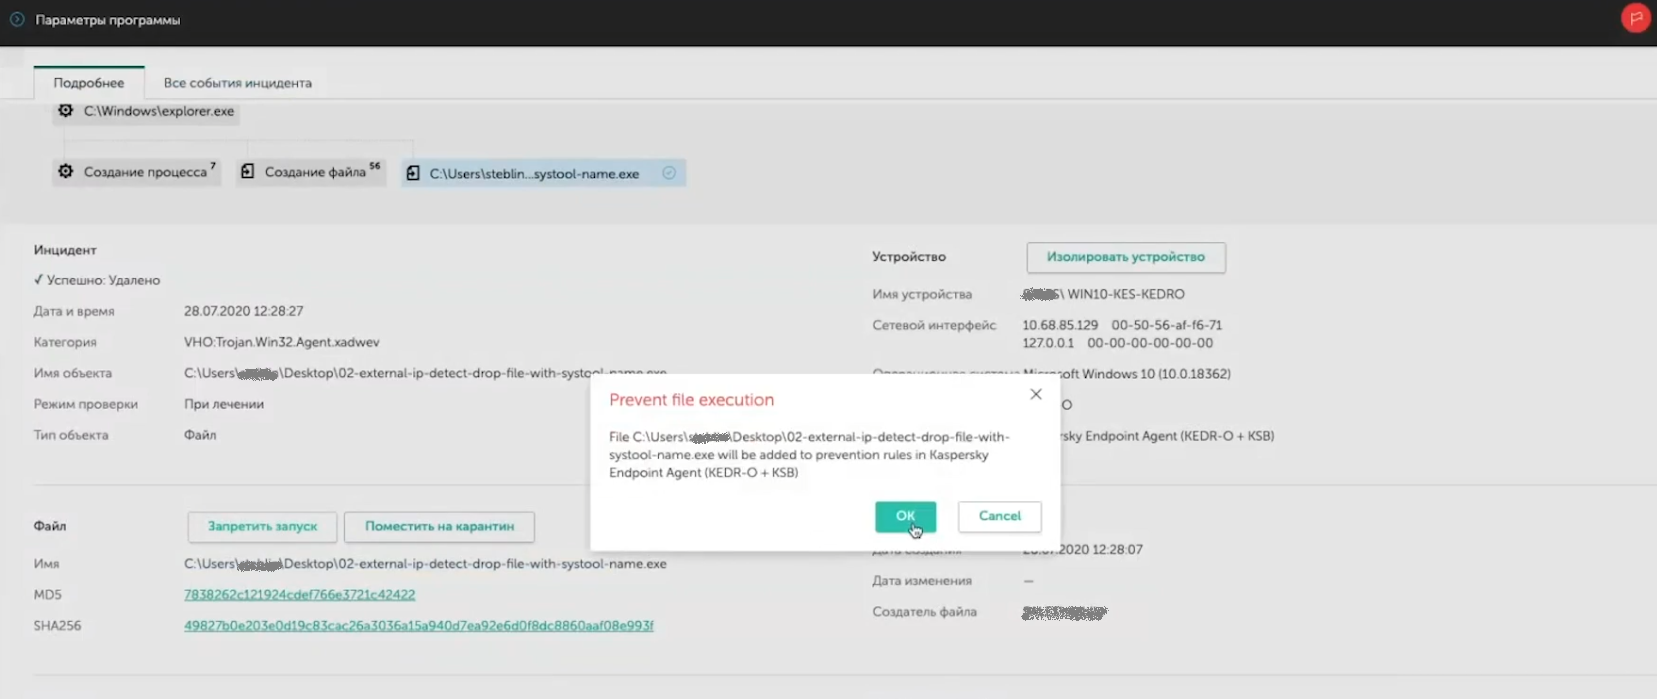The width and height of the screenshot is (1657, 699).
Task: Click the device name 'WIN10-KES-KEDRO'
Action: [x=1126, y=294]
